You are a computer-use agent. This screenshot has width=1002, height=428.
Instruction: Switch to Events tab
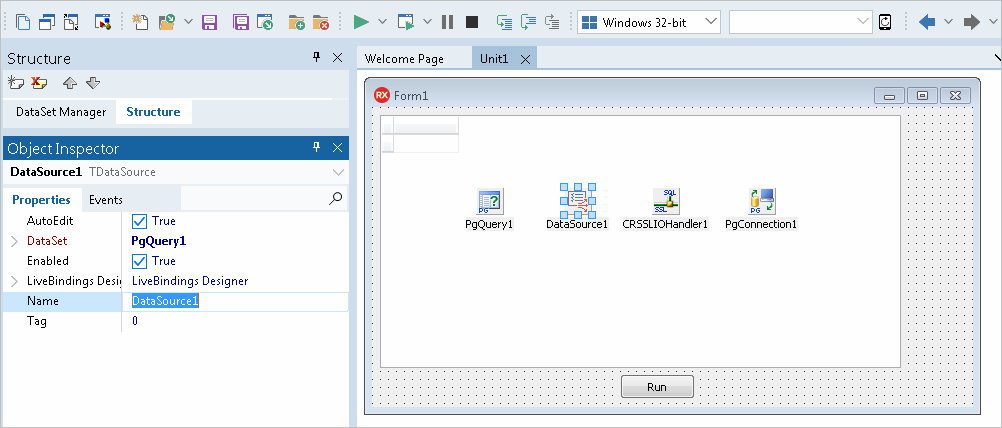tap(105, 200)
